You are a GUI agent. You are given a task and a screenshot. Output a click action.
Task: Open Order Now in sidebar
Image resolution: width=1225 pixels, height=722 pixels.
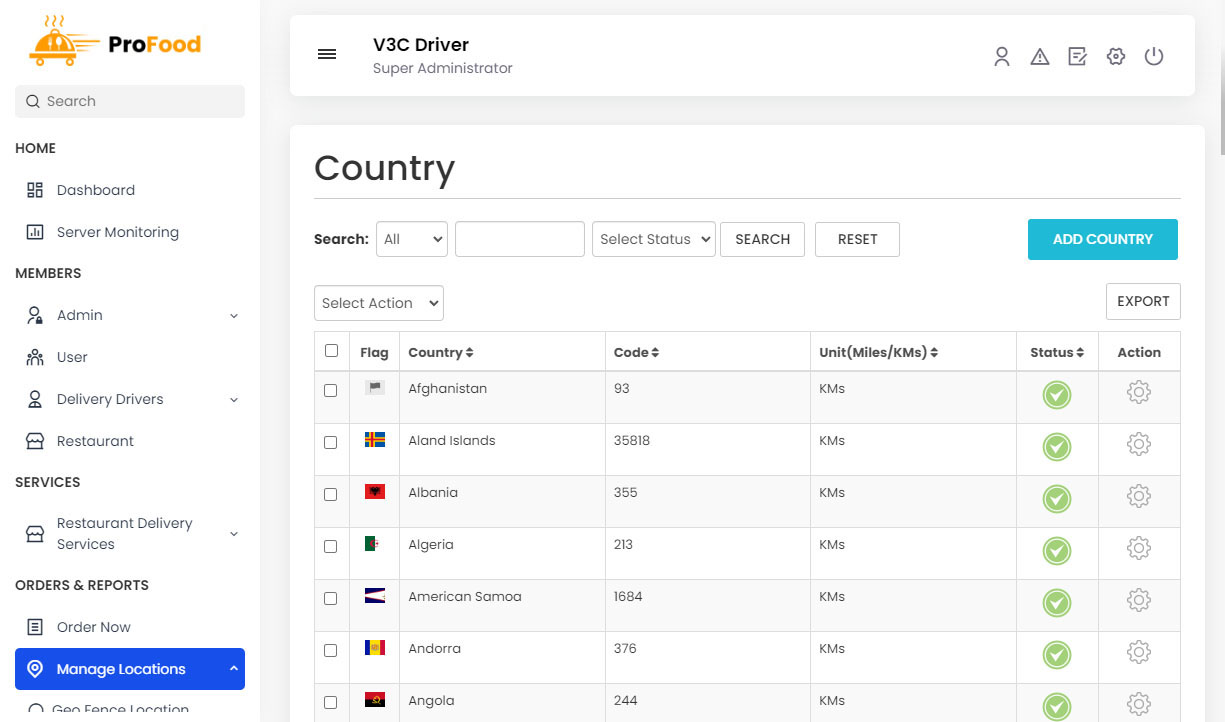coord(93,627)
